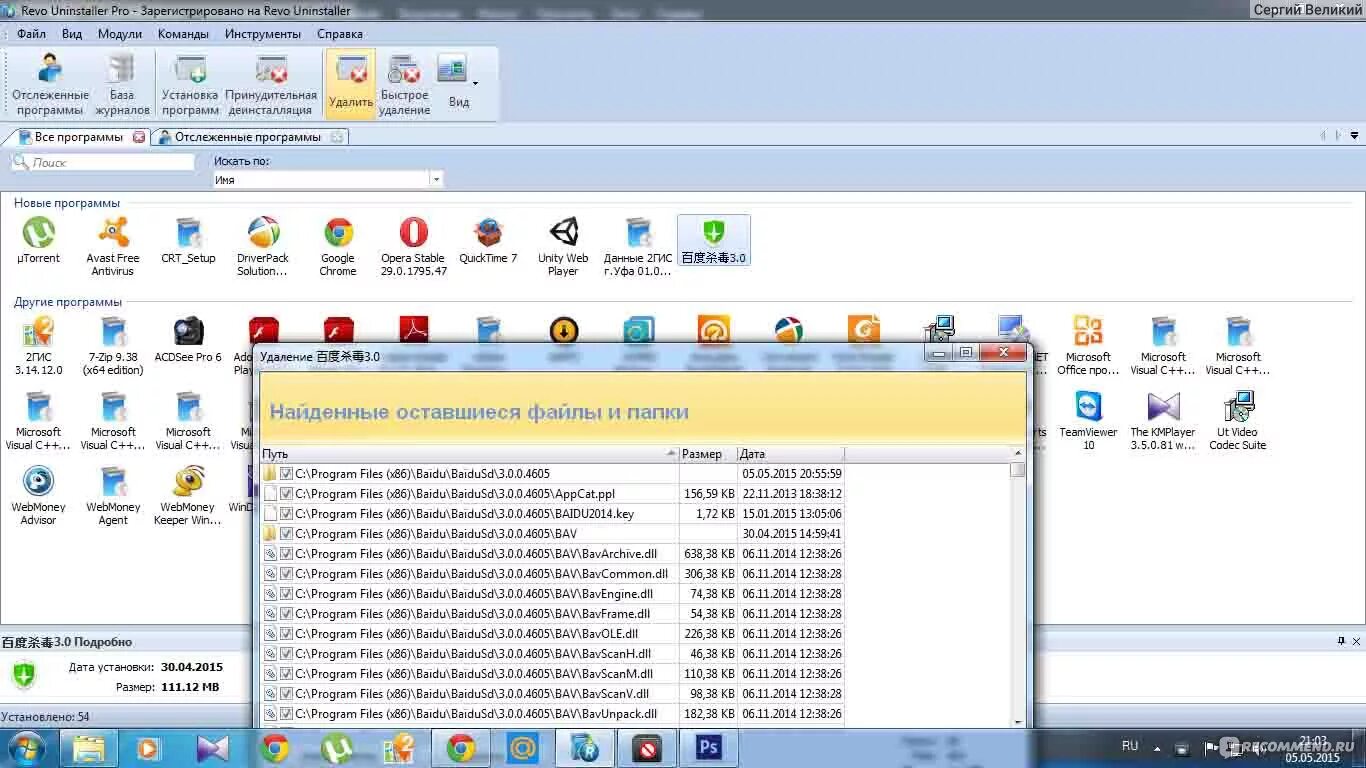Select ACDSee Pro 6 program icon

(188, 341)
